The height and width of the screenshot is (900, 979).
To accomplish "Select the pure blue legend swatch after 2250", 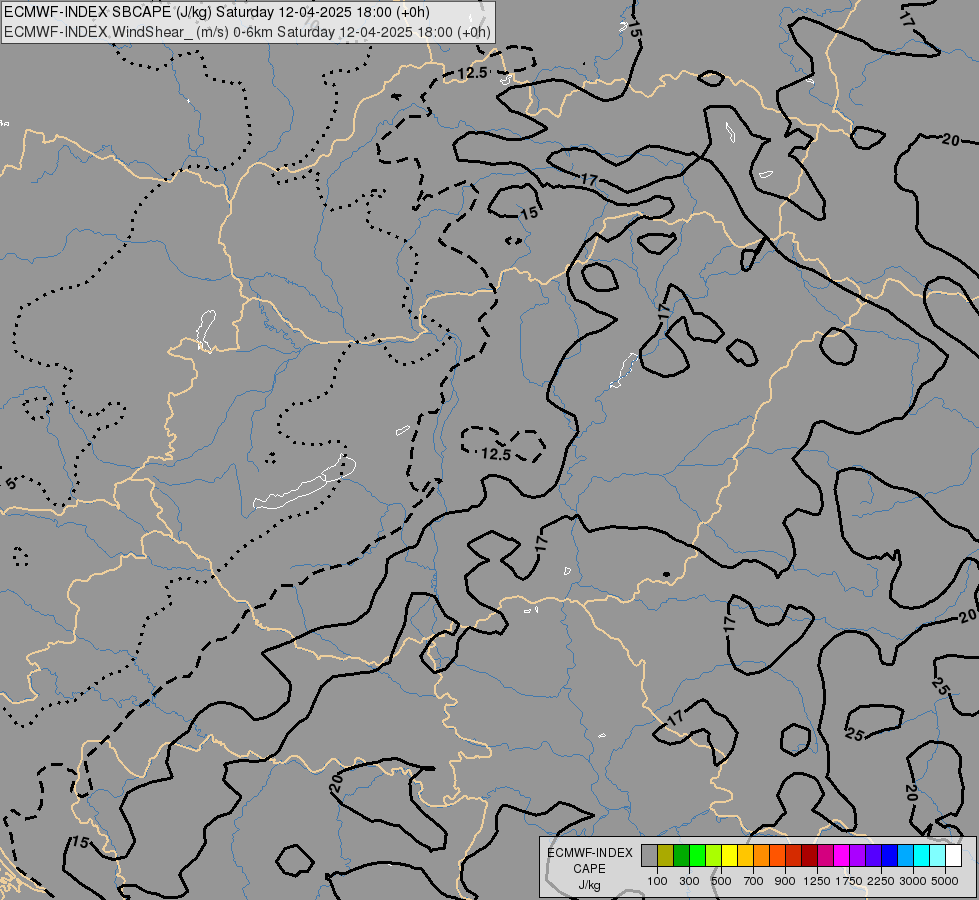I will point(890,856).
